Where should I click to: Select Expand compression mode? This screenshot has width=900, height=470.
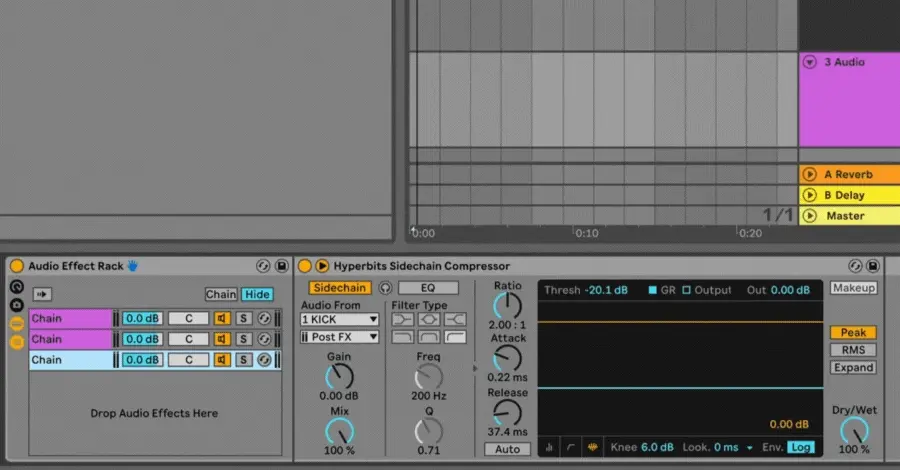point(854,367)
